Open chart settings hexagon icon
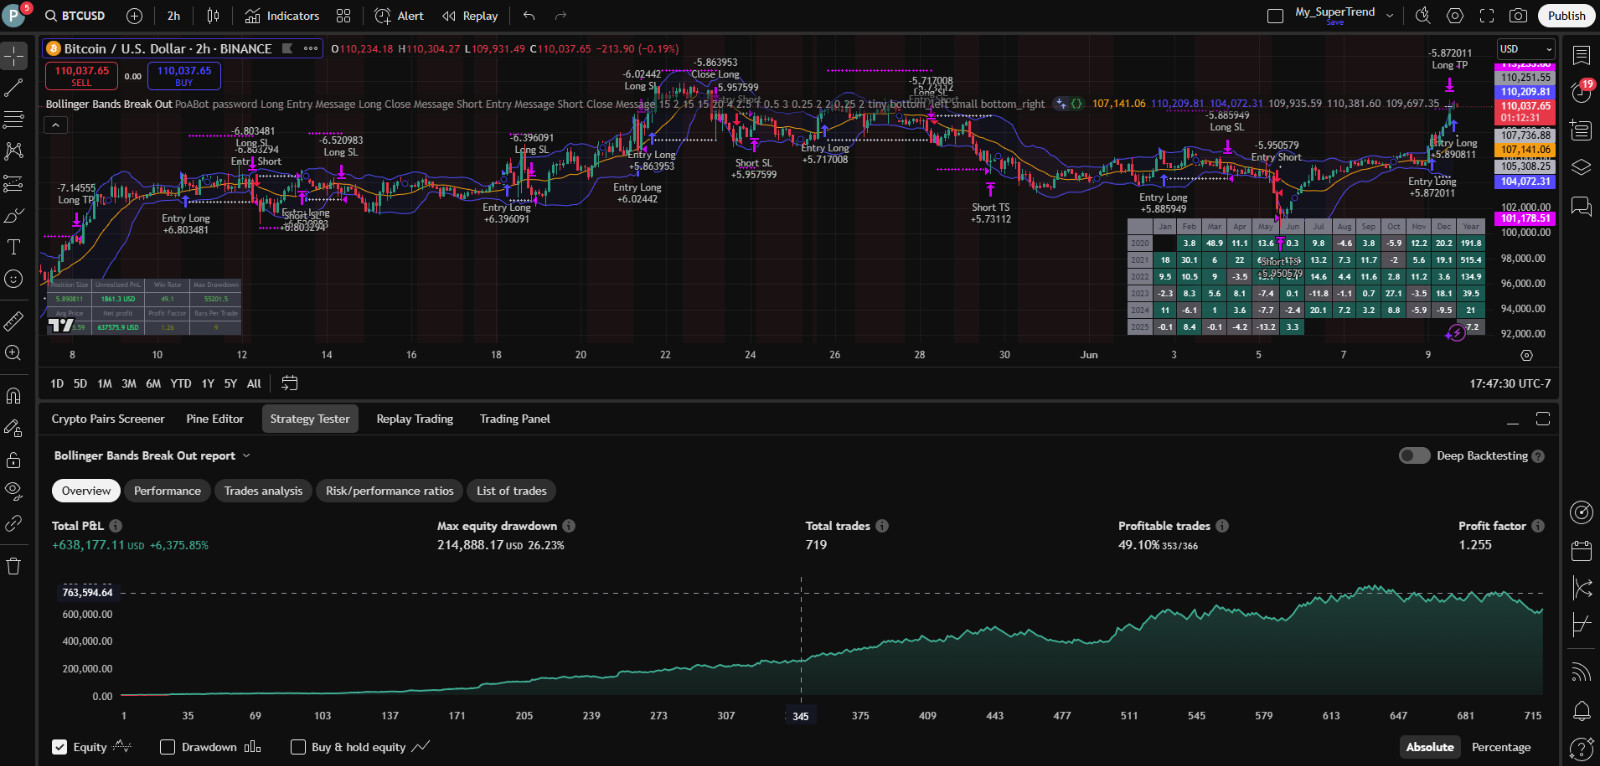This screenshot has height=766, width=1600. click(x=1455, y=16)
